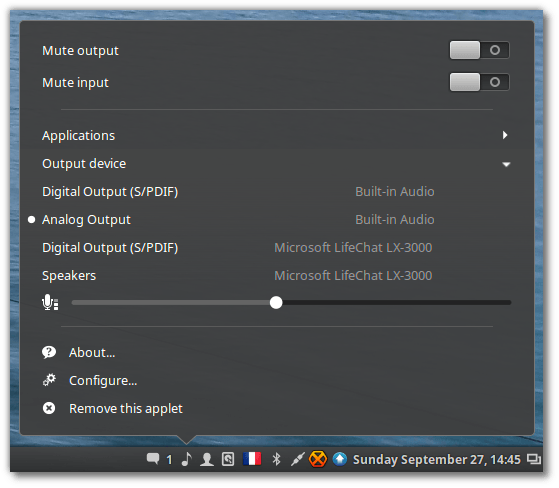Click the date and time clock
Screen dimensions: 559x488
[x=437, y=459]
